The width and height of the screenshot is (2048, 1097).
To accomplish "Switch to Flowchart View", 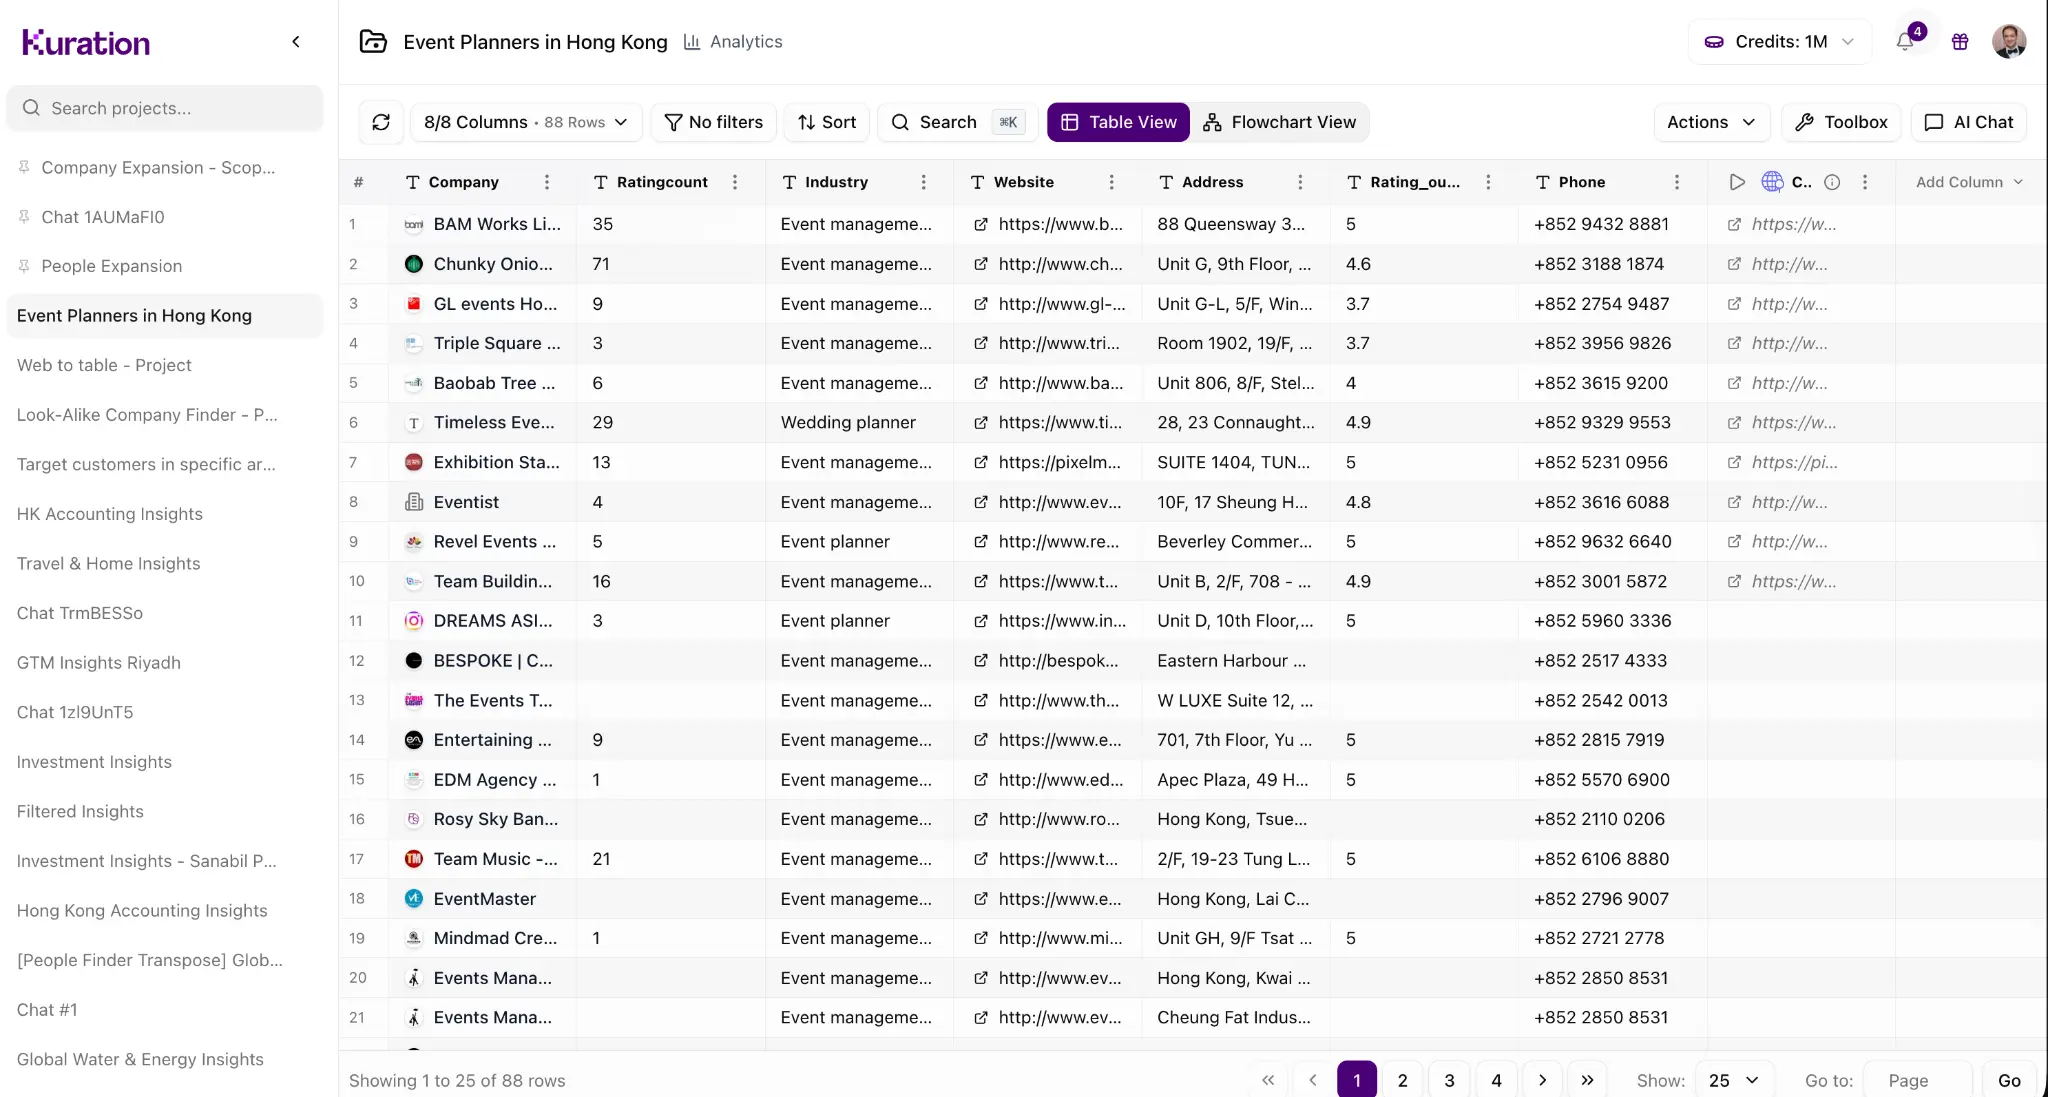I will 1282,122.
